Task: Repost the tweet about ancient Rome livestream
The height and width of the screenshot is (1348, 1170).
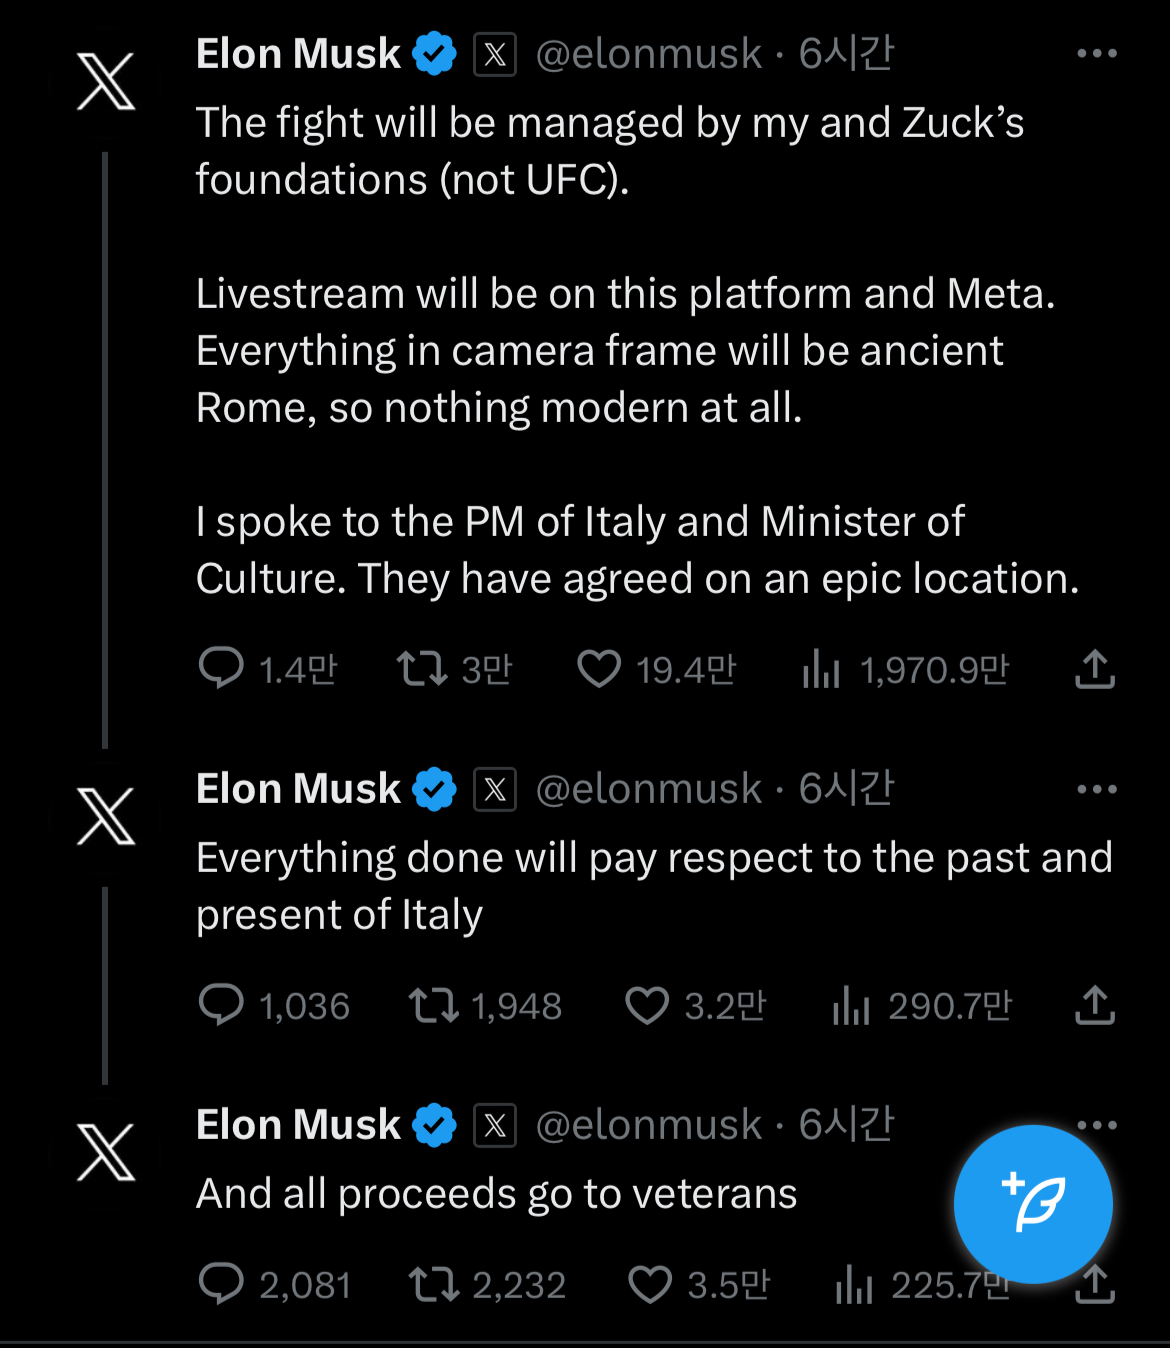Action: point(422,668)
